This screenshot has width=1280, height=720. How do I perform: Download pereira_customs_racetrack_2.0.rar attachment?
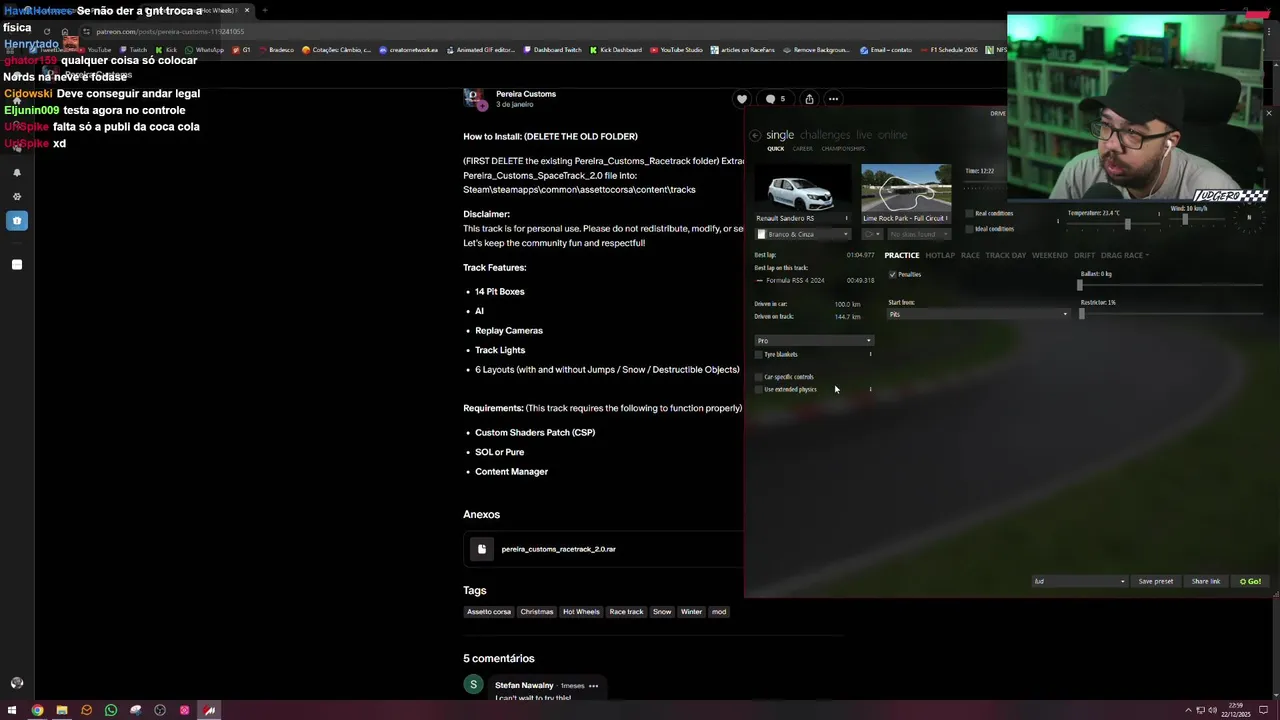pyautogui.click(x=558, y=549)
